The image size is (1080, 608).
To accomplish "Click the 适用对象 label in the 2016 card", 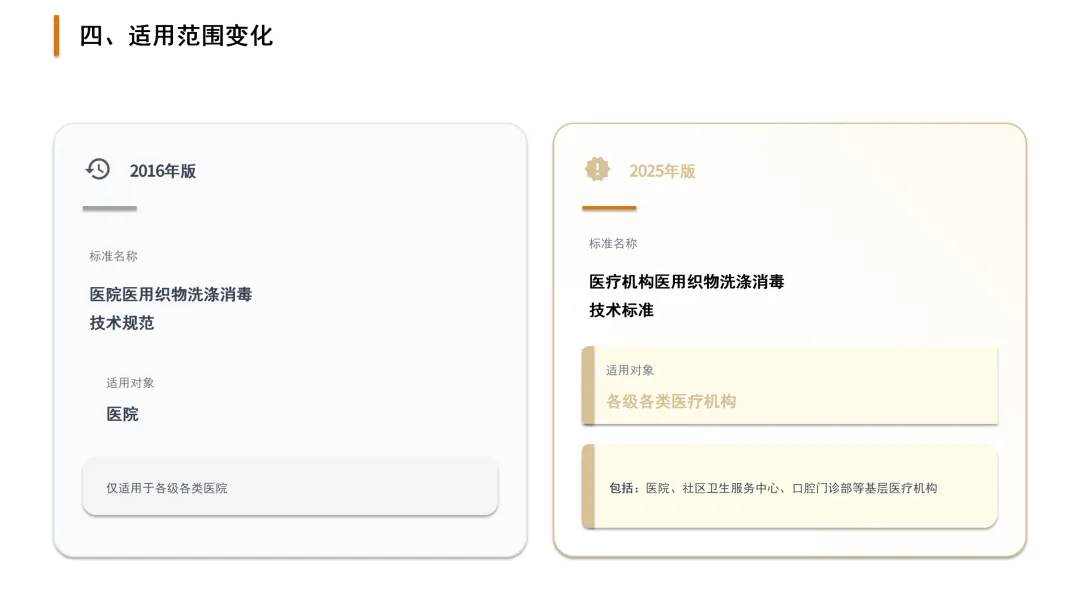I will click(130, 383).
